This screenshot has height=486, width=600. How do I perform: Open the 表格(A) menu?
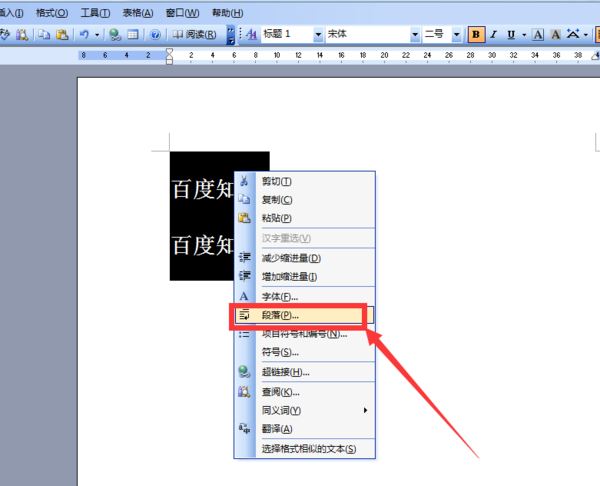(138, 13)
